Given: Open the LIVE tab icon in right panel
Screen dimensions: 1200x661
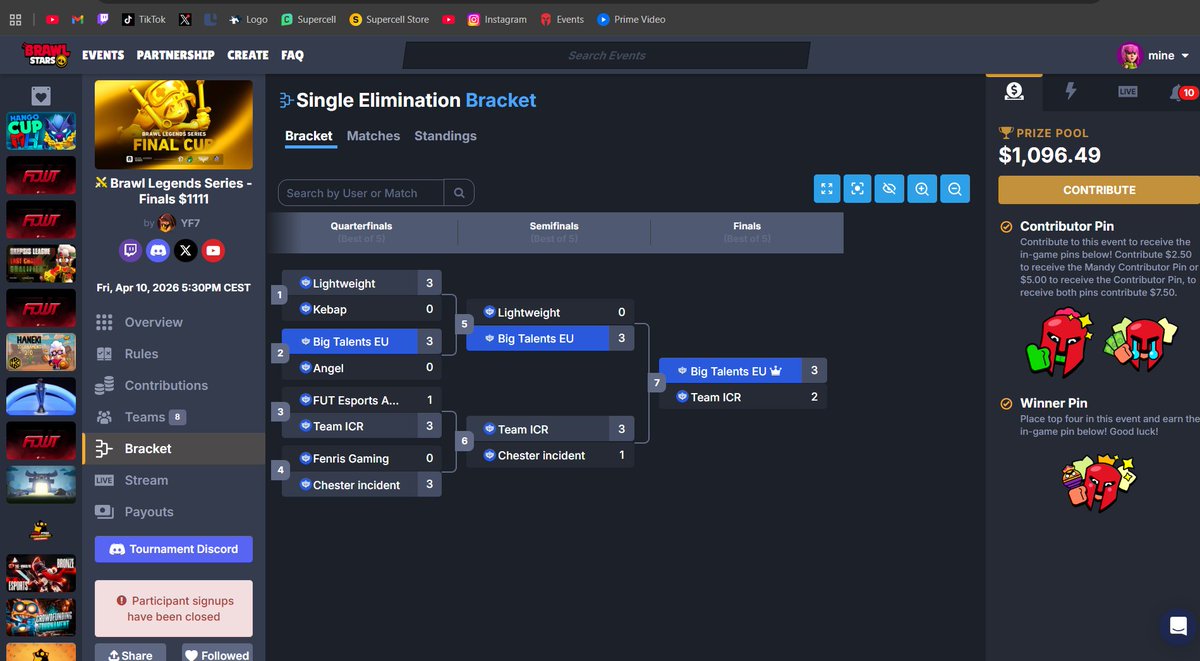Looking at the screenshot, I should pyautogui.click(x=1128, y=91).
